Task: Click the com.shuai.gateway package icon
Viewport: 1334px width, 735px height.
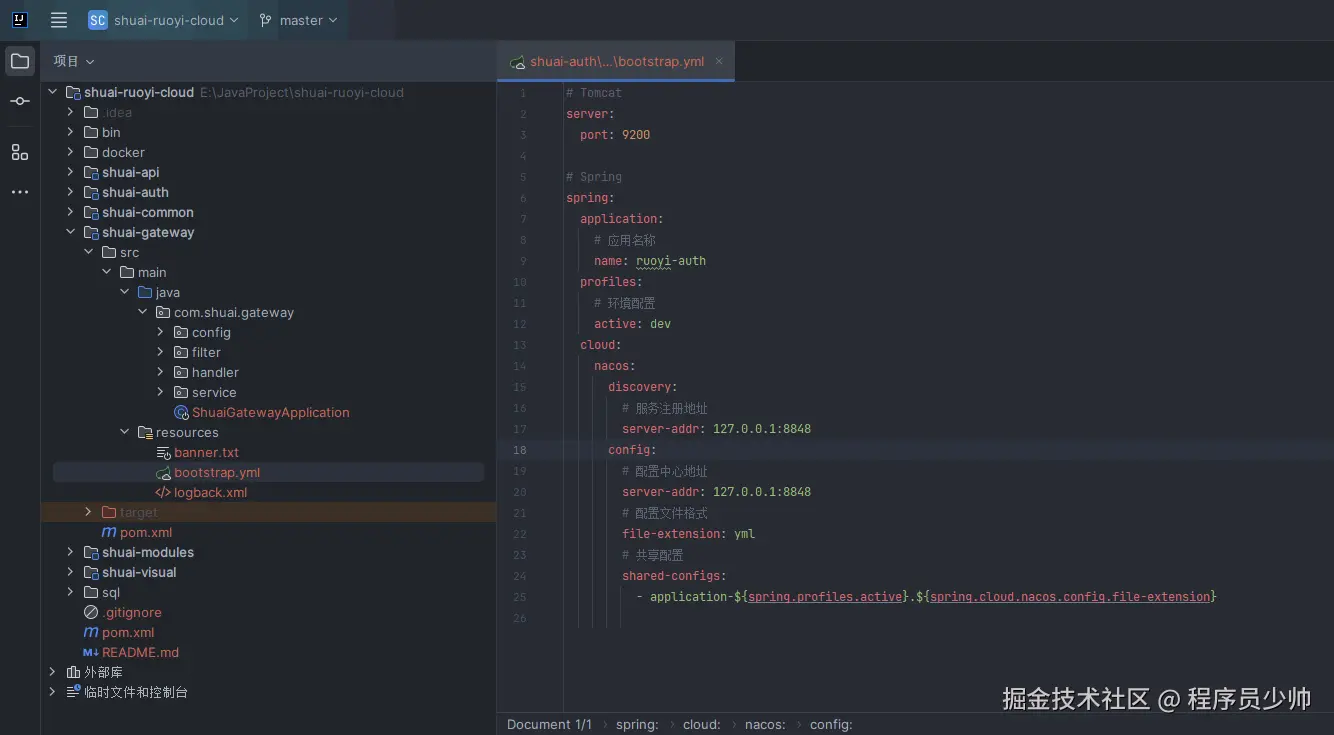Action: pos(163,312)
